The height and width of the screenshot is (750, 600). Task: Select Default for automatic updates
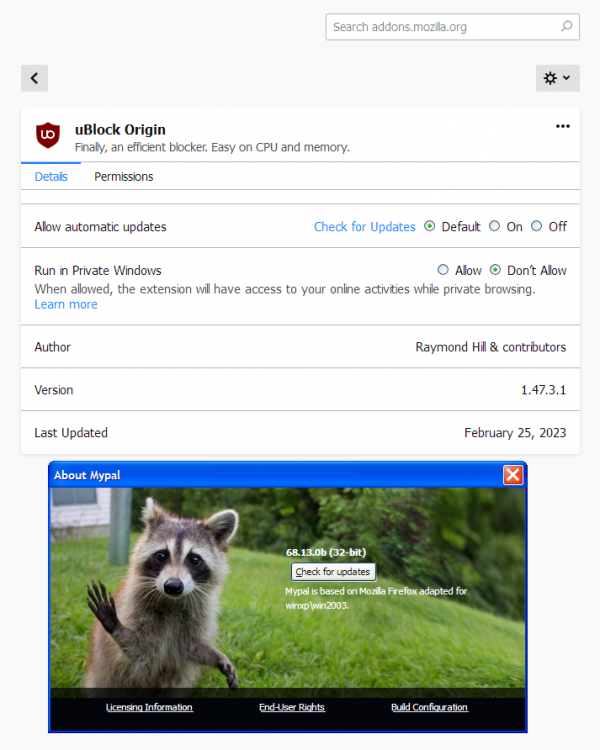tap(430, 227)
